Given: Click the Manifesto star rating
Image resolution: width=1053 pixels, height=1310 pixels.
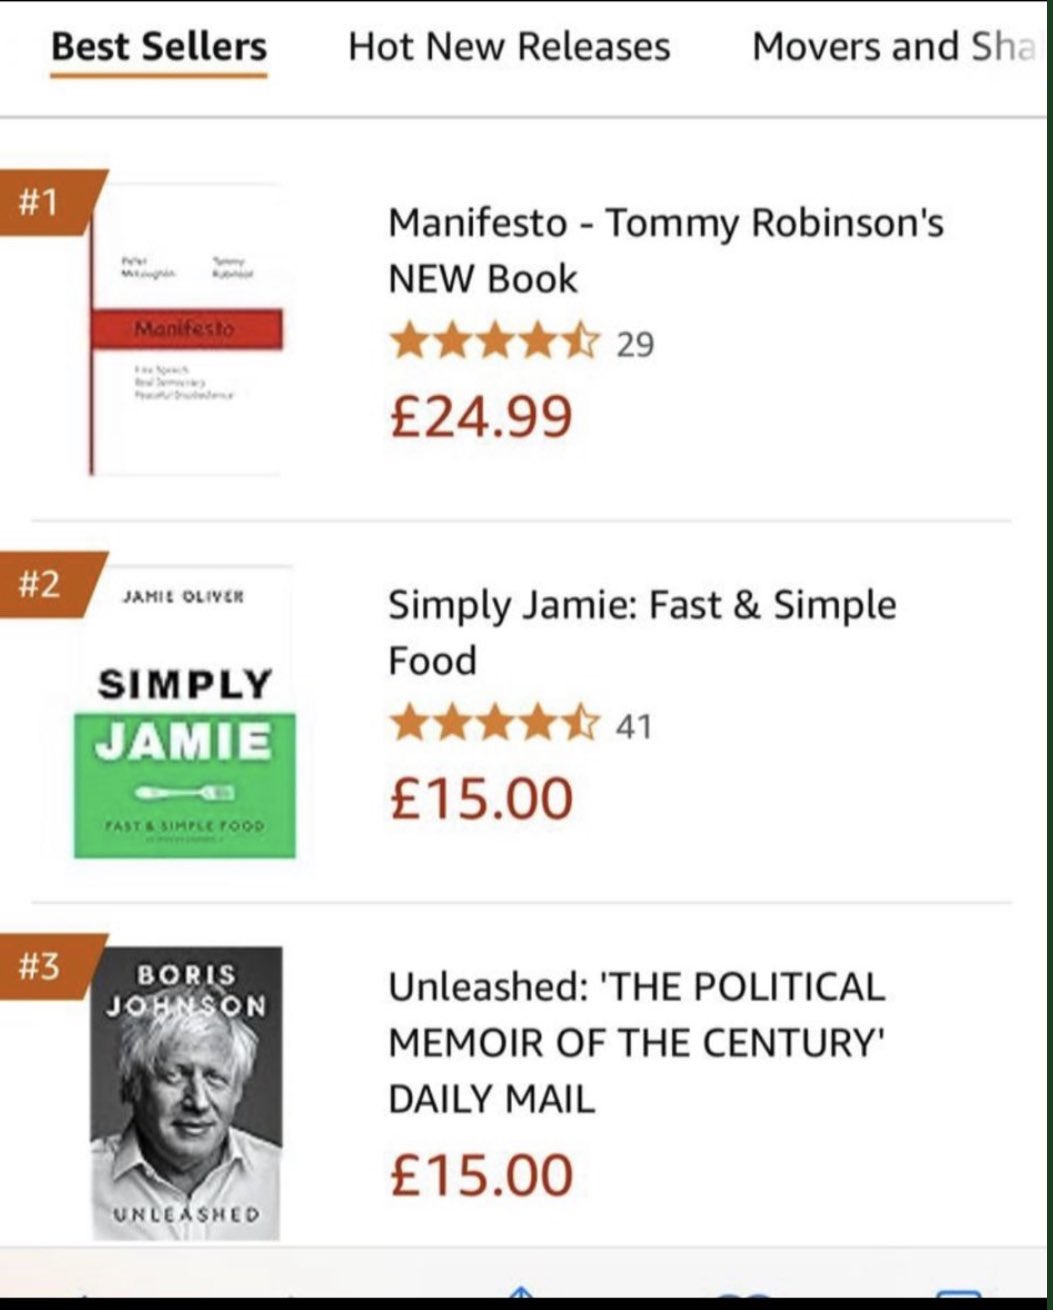Looking at the screenshot, I should coord(494,344).
